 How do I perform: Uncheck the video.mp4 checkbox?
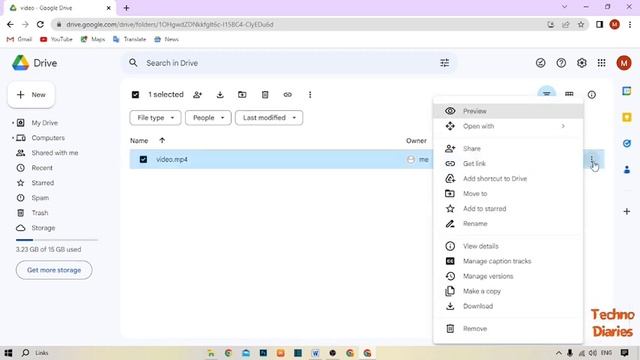tap(143, 159)
